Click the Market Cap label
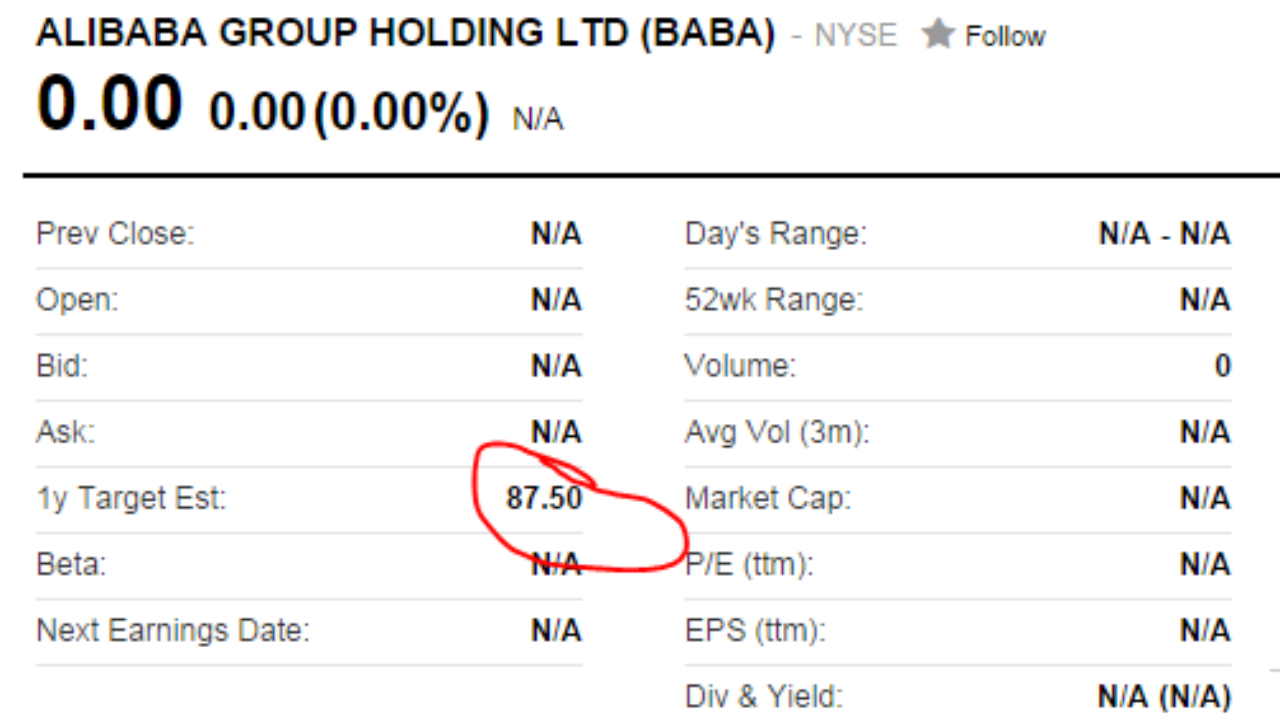Image resolution: width=1280 pixels, height=720 pixels. tap(768, 498)
